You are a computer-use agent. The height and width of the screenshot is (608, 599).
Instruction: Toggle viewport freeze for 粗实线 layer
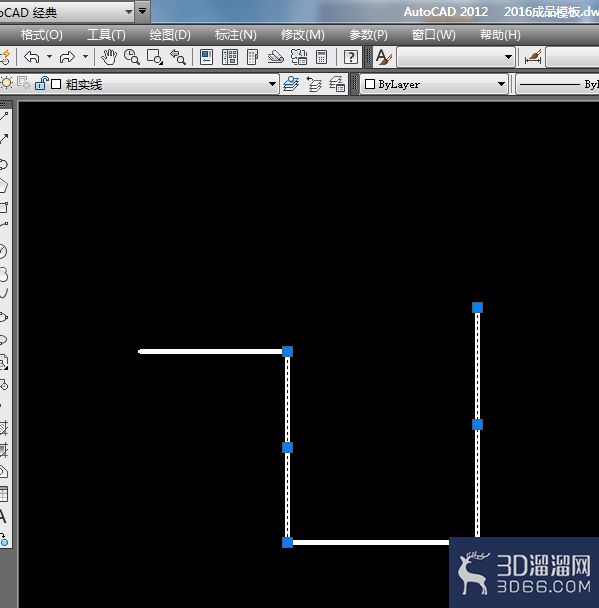[24, 83]
